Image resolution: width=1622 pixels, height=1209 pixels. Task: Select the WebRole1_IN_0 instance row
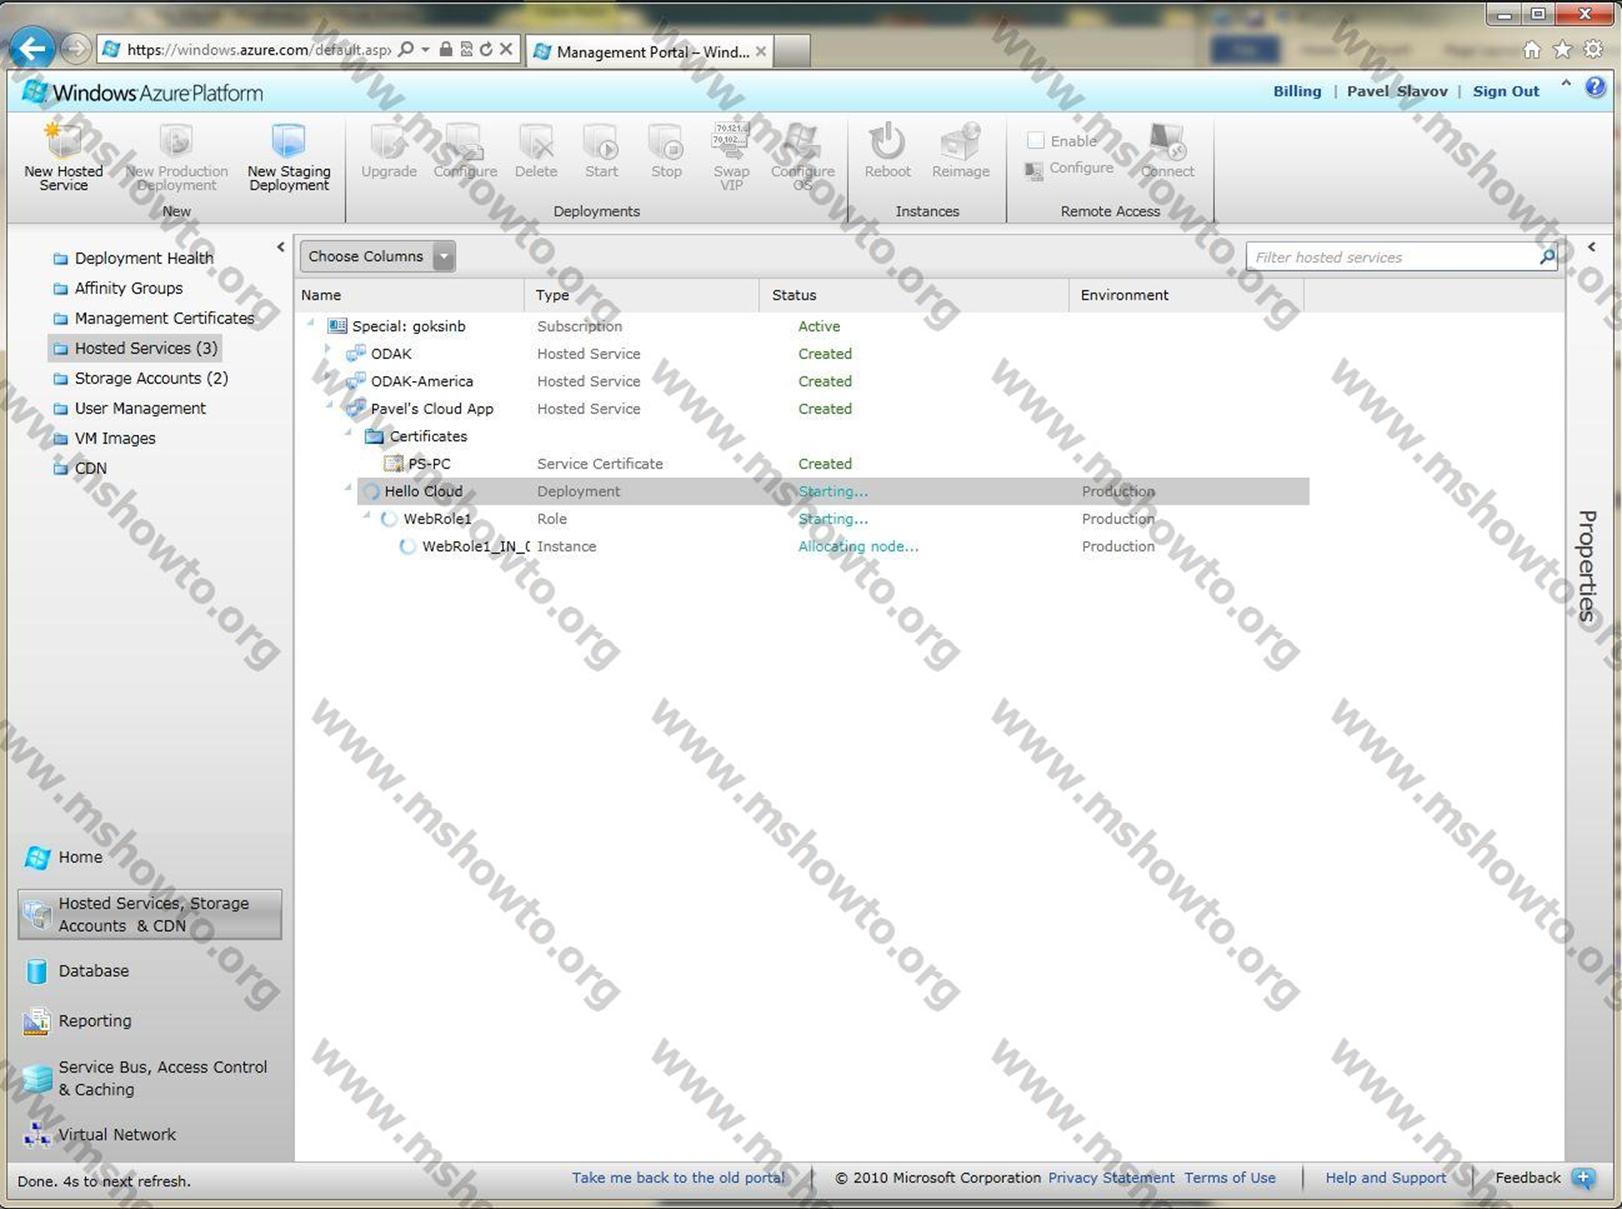pos(832,546)
